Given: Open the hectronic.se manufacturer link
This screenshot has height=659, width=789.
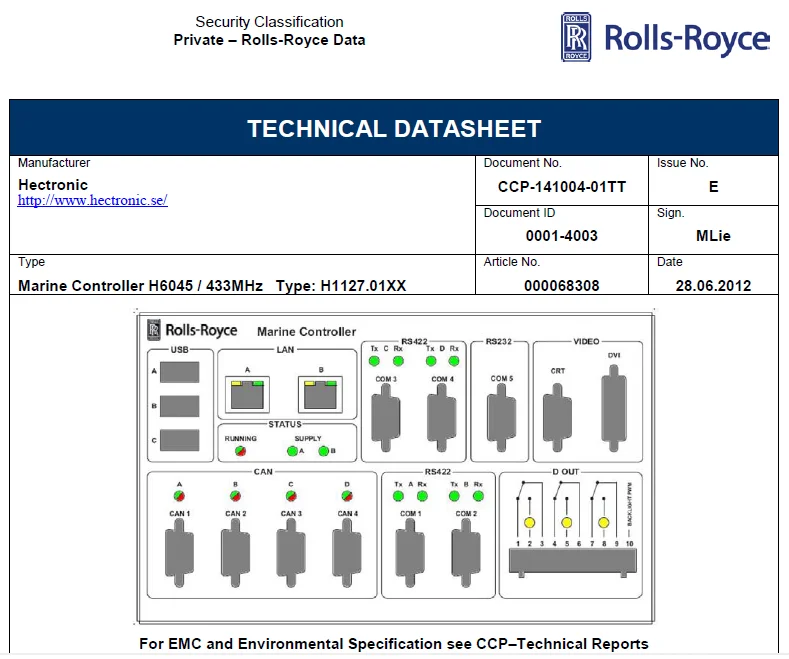Looking at the screenshot, I should (x=93, y=200).
